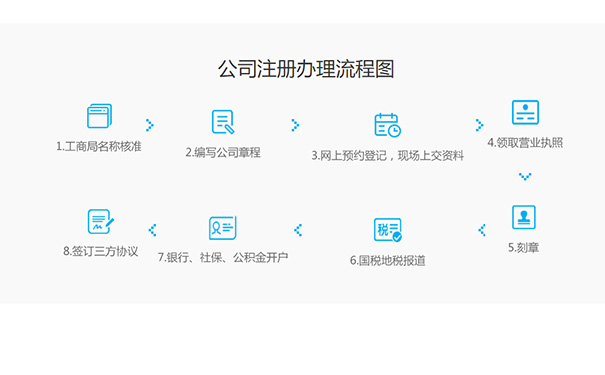Screen dimensions: 605x375
Task: Click the calendar clock icon for 网上预约登记
Action: (x=387, y=125)
